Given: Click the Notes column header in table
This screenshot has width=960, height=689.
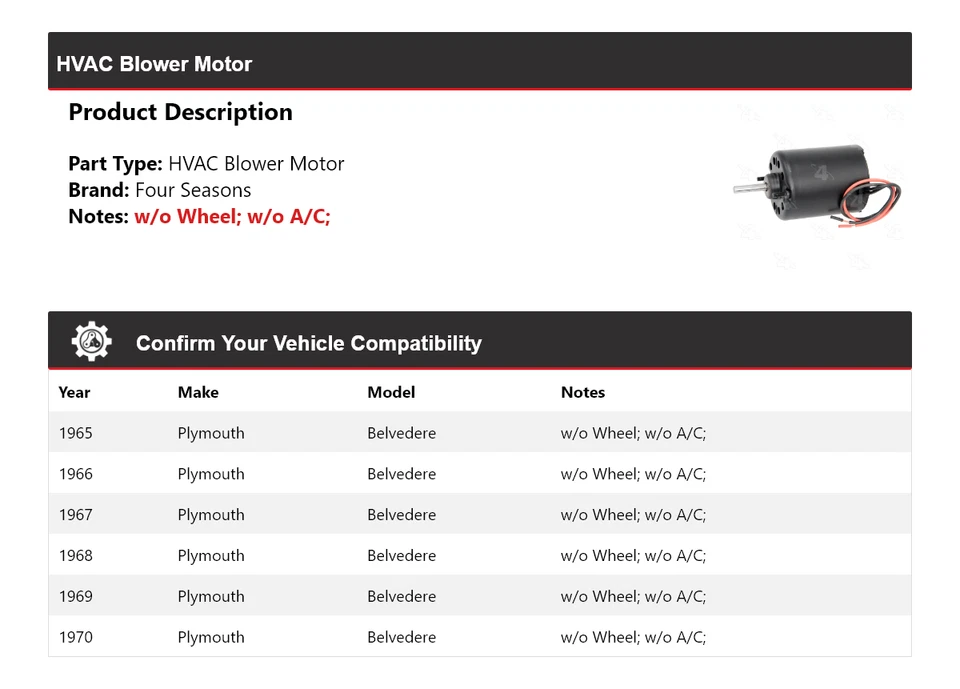Looking at the screenshot, I should 583,392.
